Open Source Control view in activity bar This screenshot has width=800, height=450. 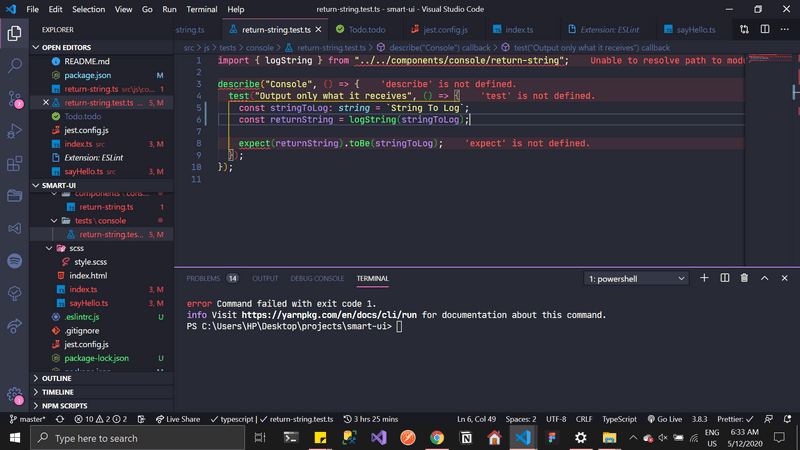coord(14,99)
